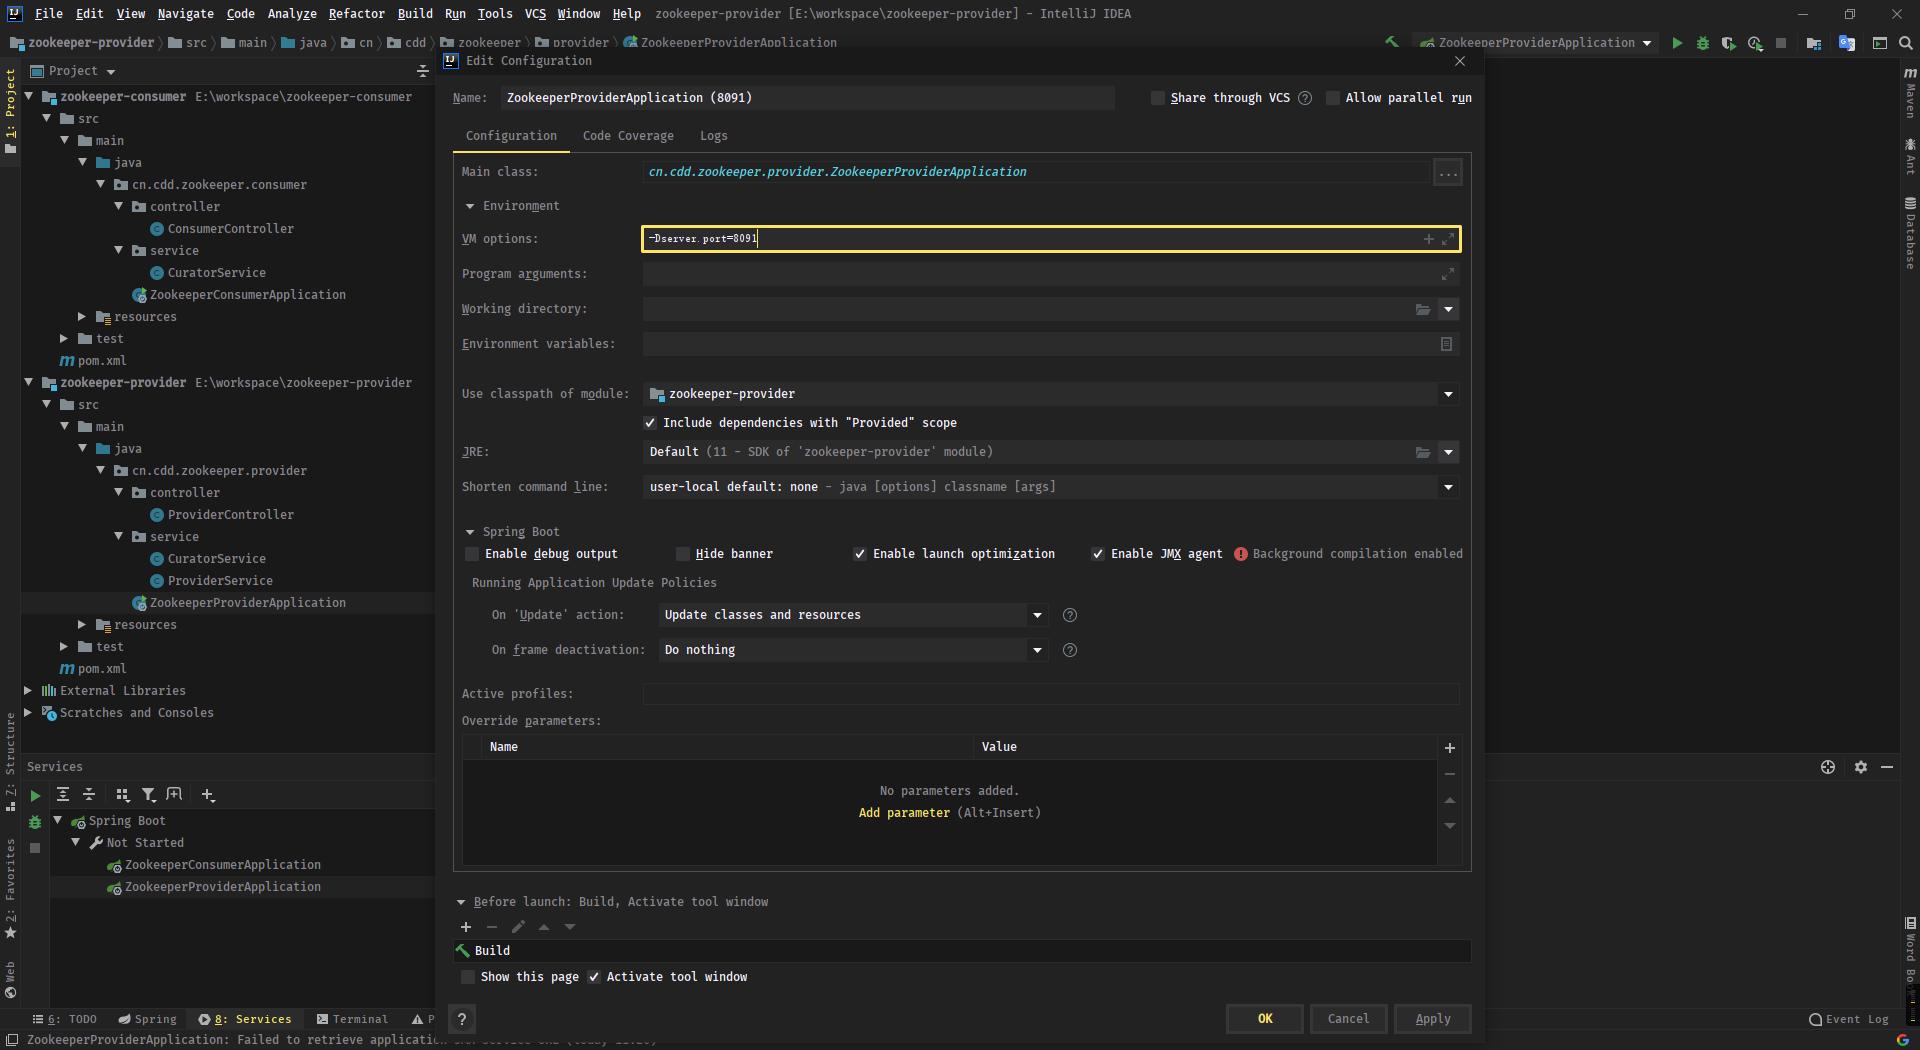Open Shorten command line dropdown

coord(1448,487)
